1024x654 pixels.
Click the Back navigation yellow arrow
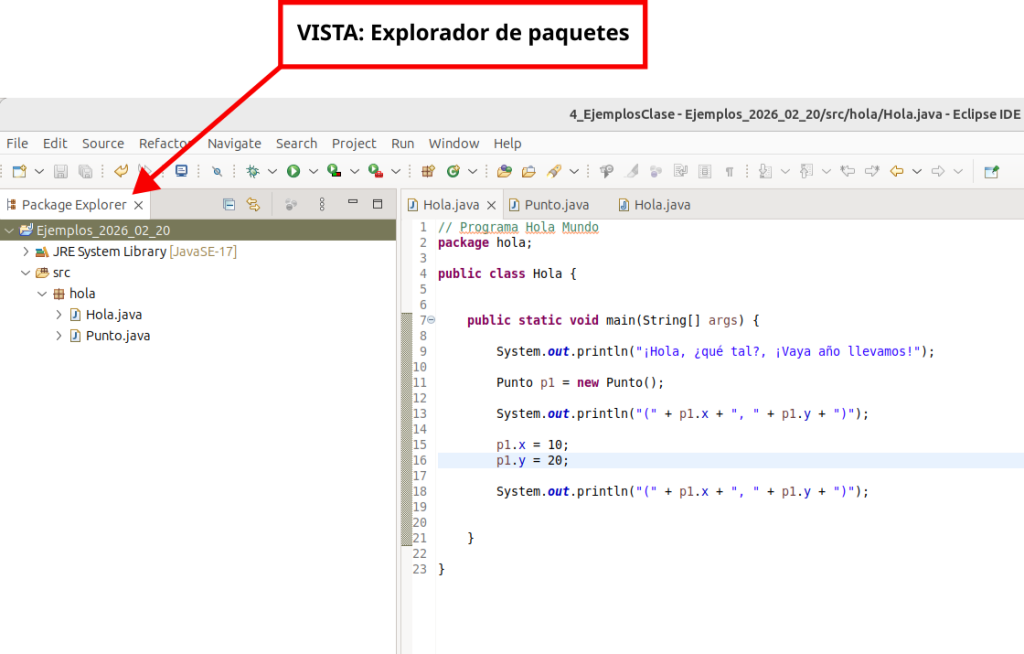[896, 171]
